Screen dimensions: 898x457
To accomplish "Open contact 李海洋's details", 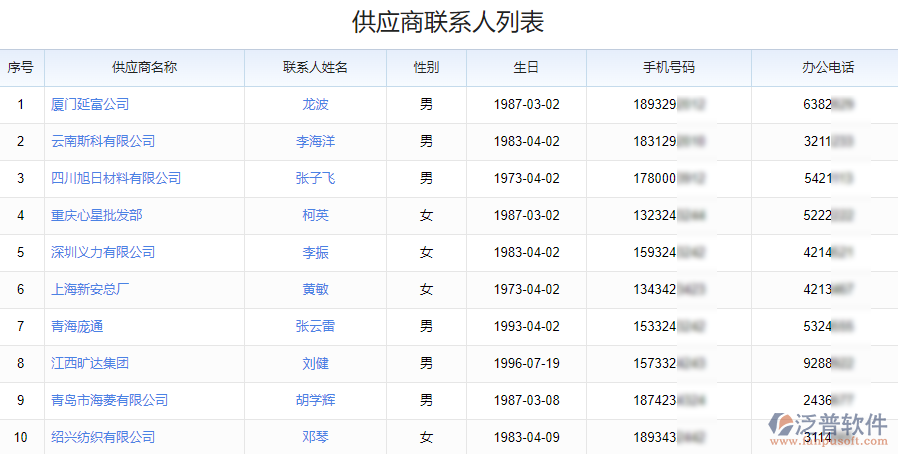I will (x=315, y=141).
